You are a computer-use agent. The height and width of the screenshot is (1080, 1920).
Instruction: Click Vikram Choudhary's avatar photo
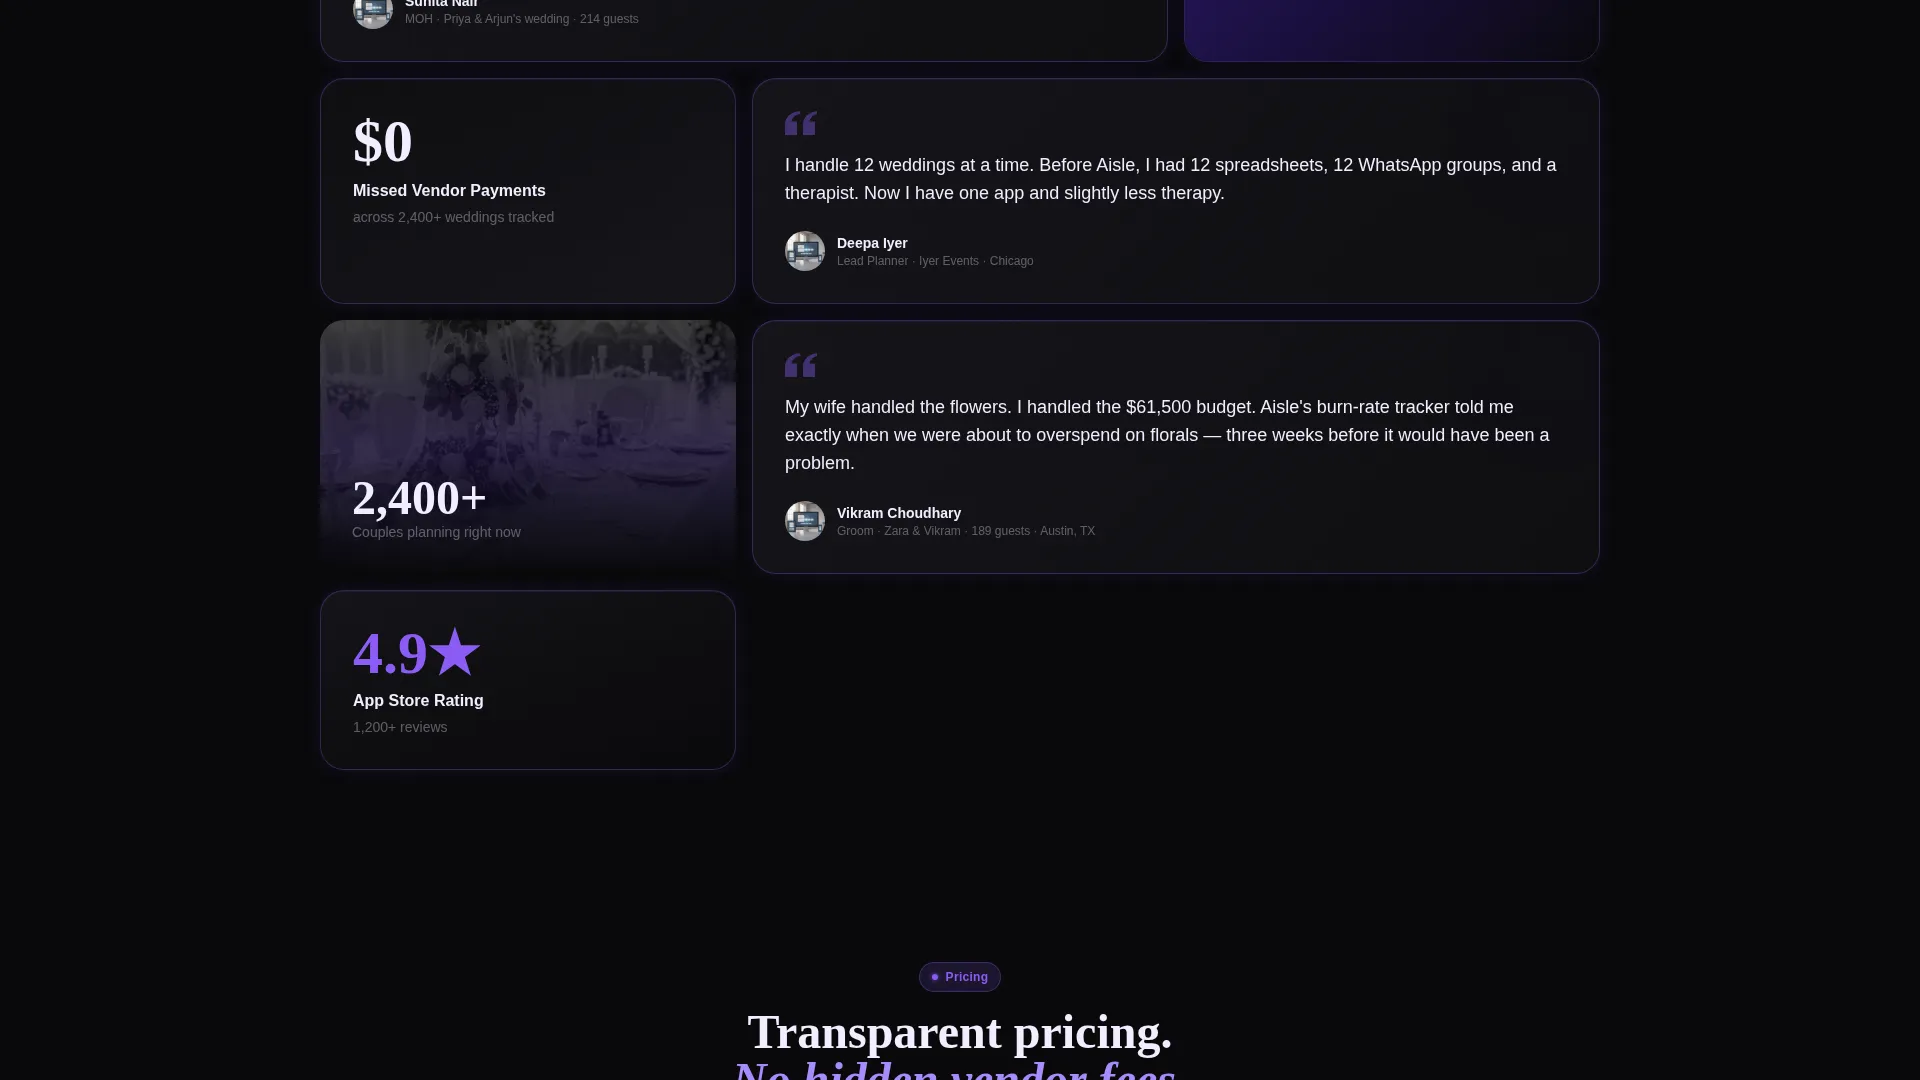point(805,521)
